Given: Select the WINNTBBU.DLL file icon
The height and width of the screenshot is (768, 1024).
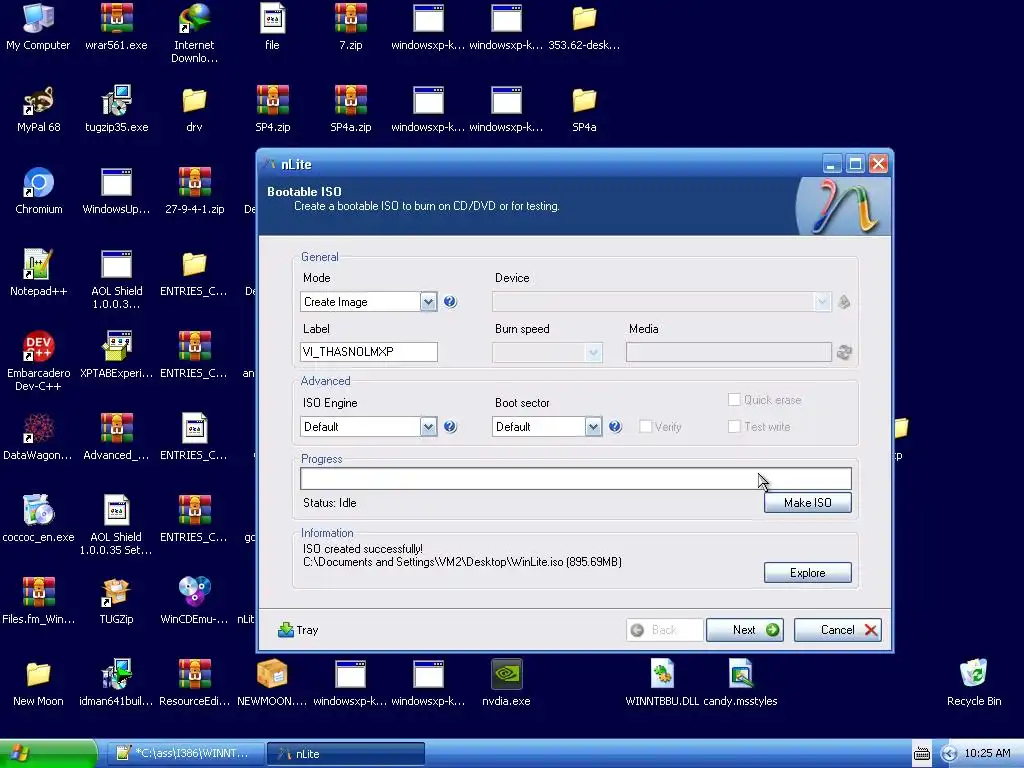Looking at the screenshot, I should click(x=662, y=683).
